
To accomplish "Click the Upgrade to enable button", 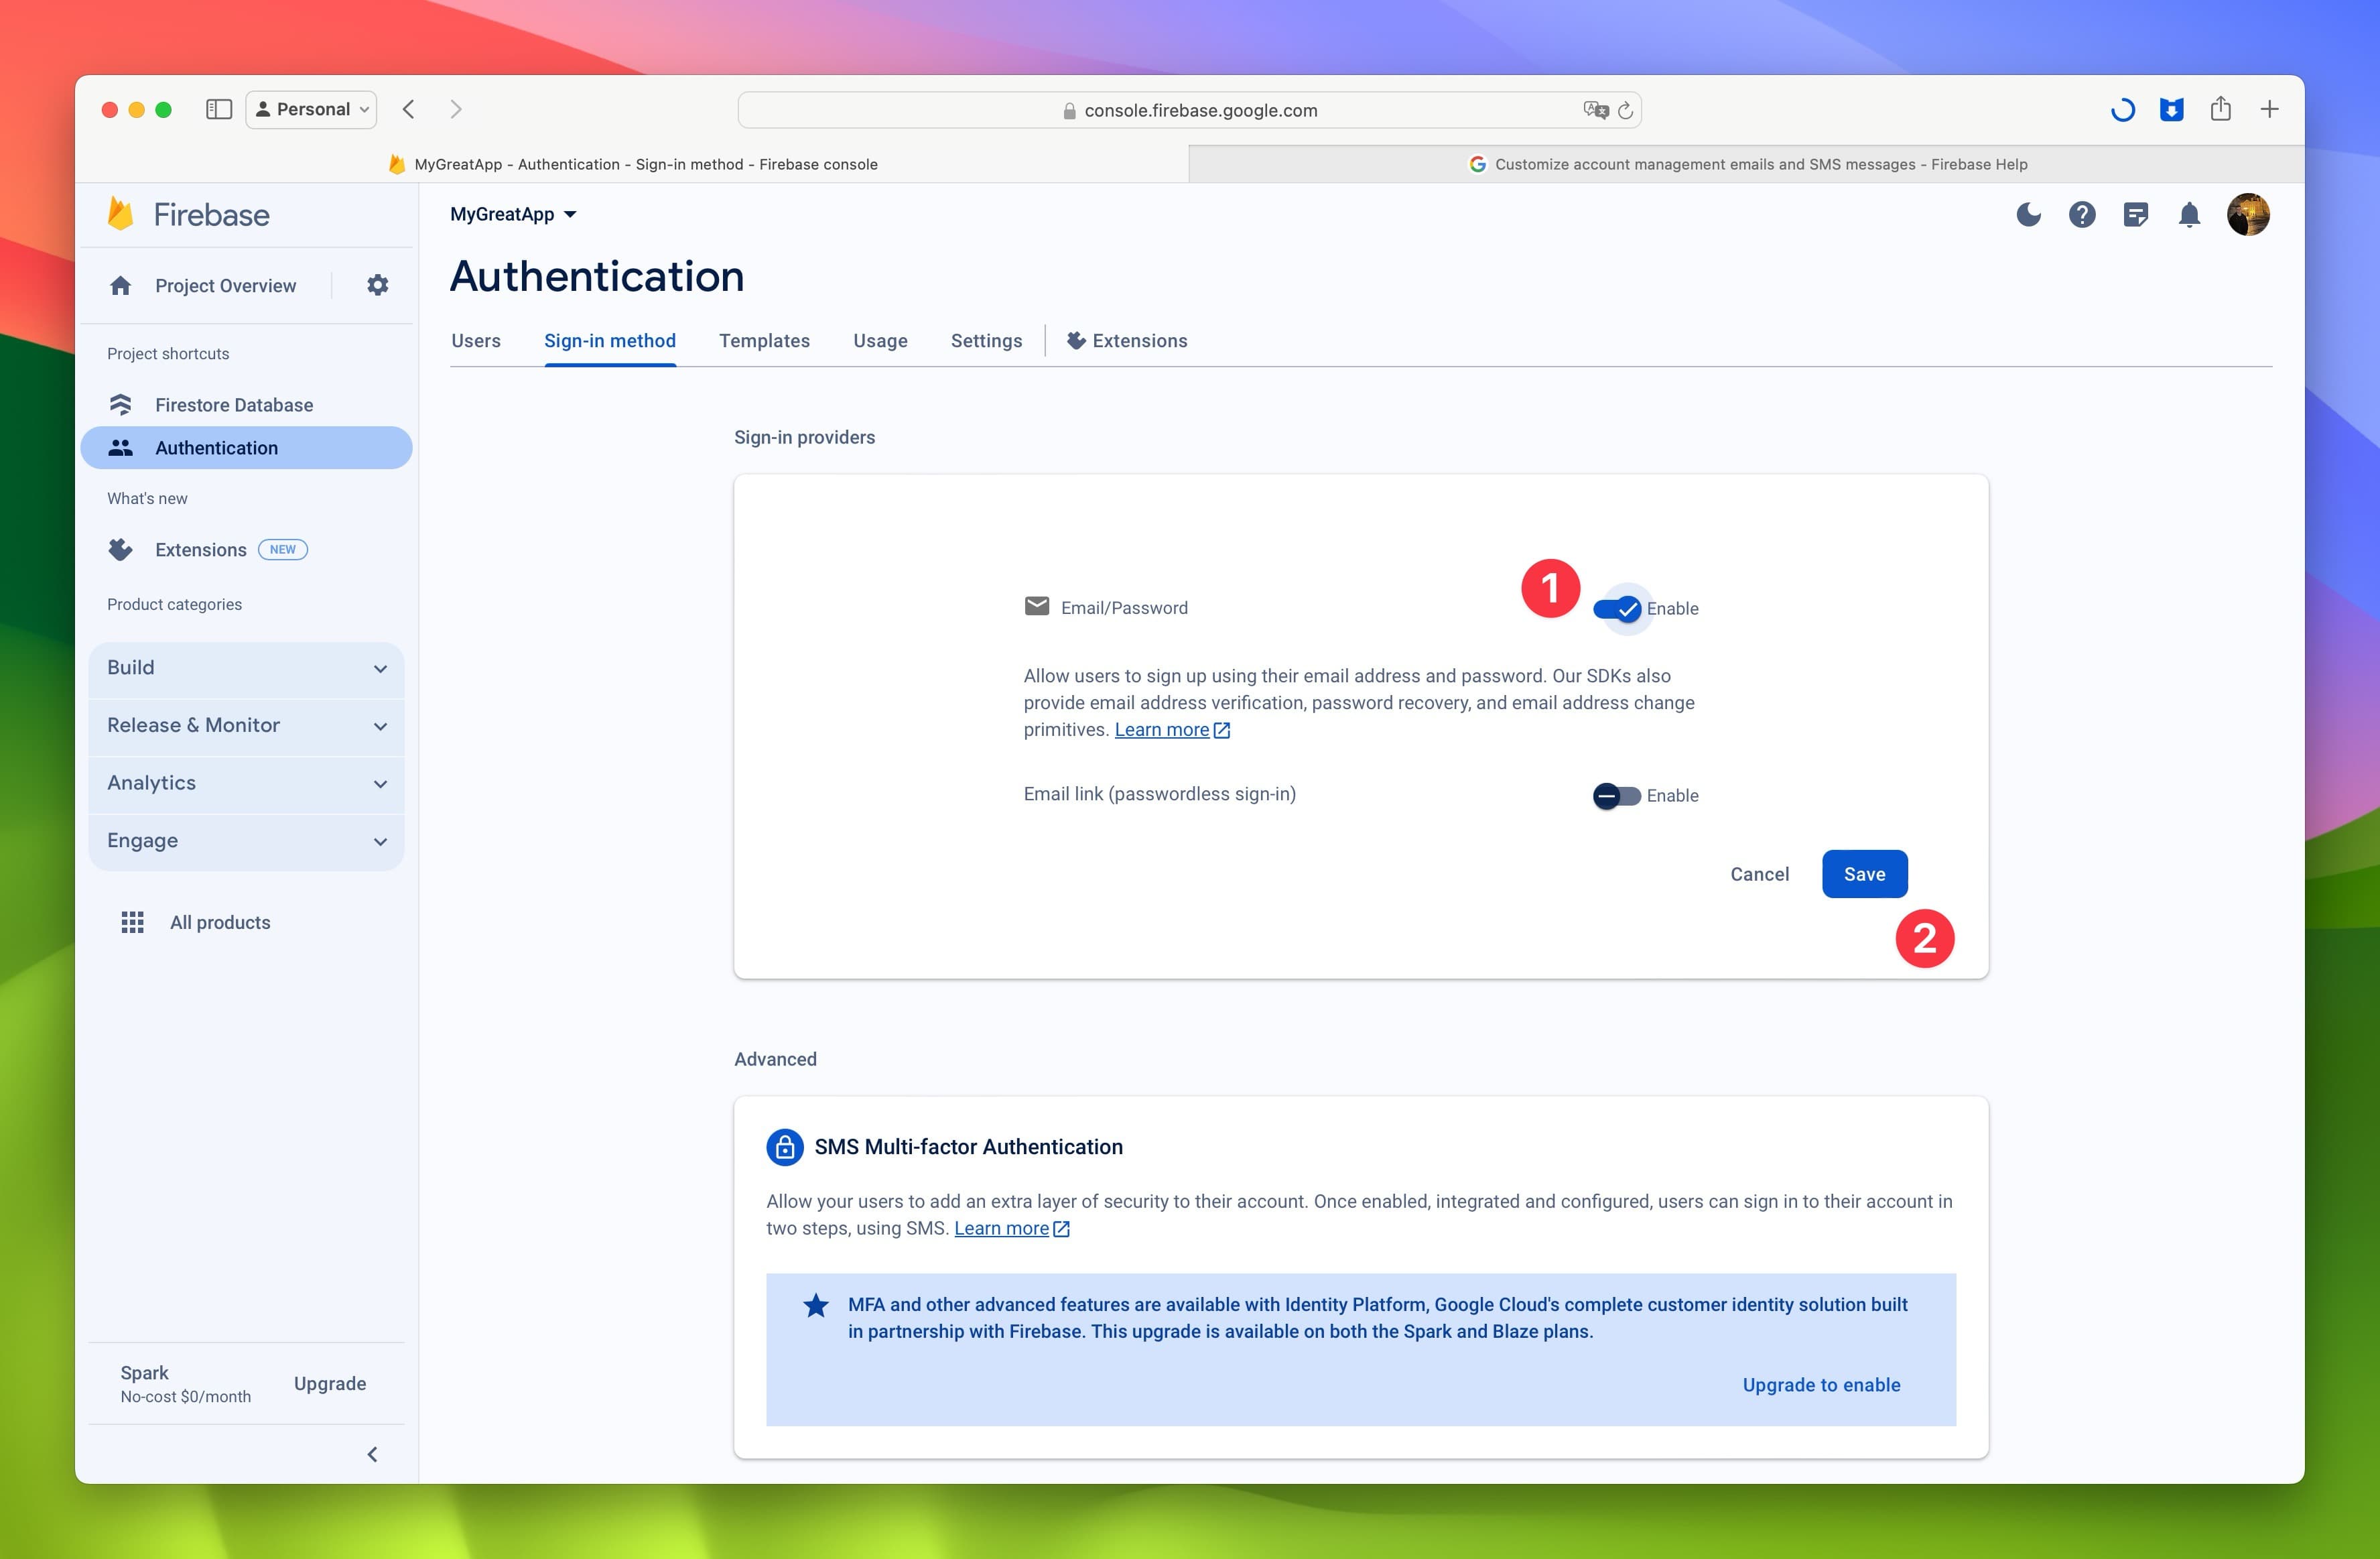I will coord(1821,1383).
